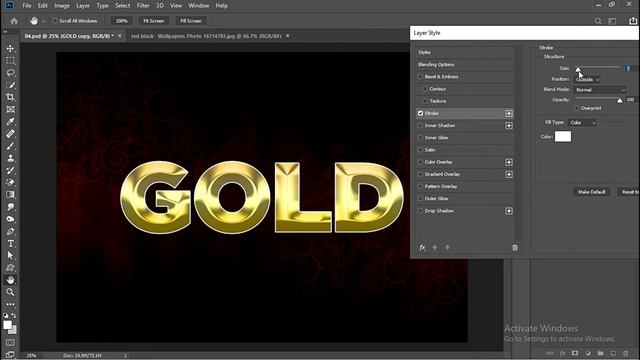Click the 100% zoom button
Screen dimensions: 640x360
pos(122,21)
